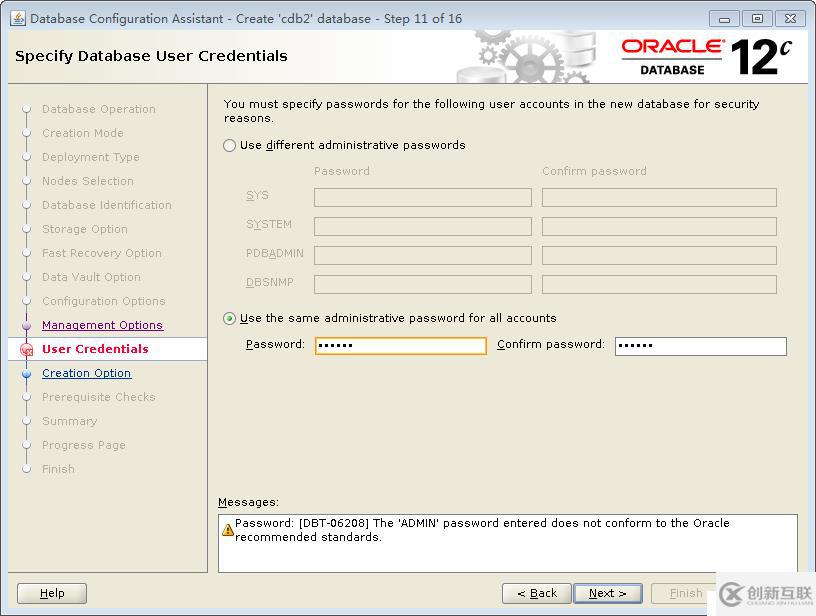This screenshot has height=616, width=816.
Task: Click the Creation Mode step
Action: point(83,133)
